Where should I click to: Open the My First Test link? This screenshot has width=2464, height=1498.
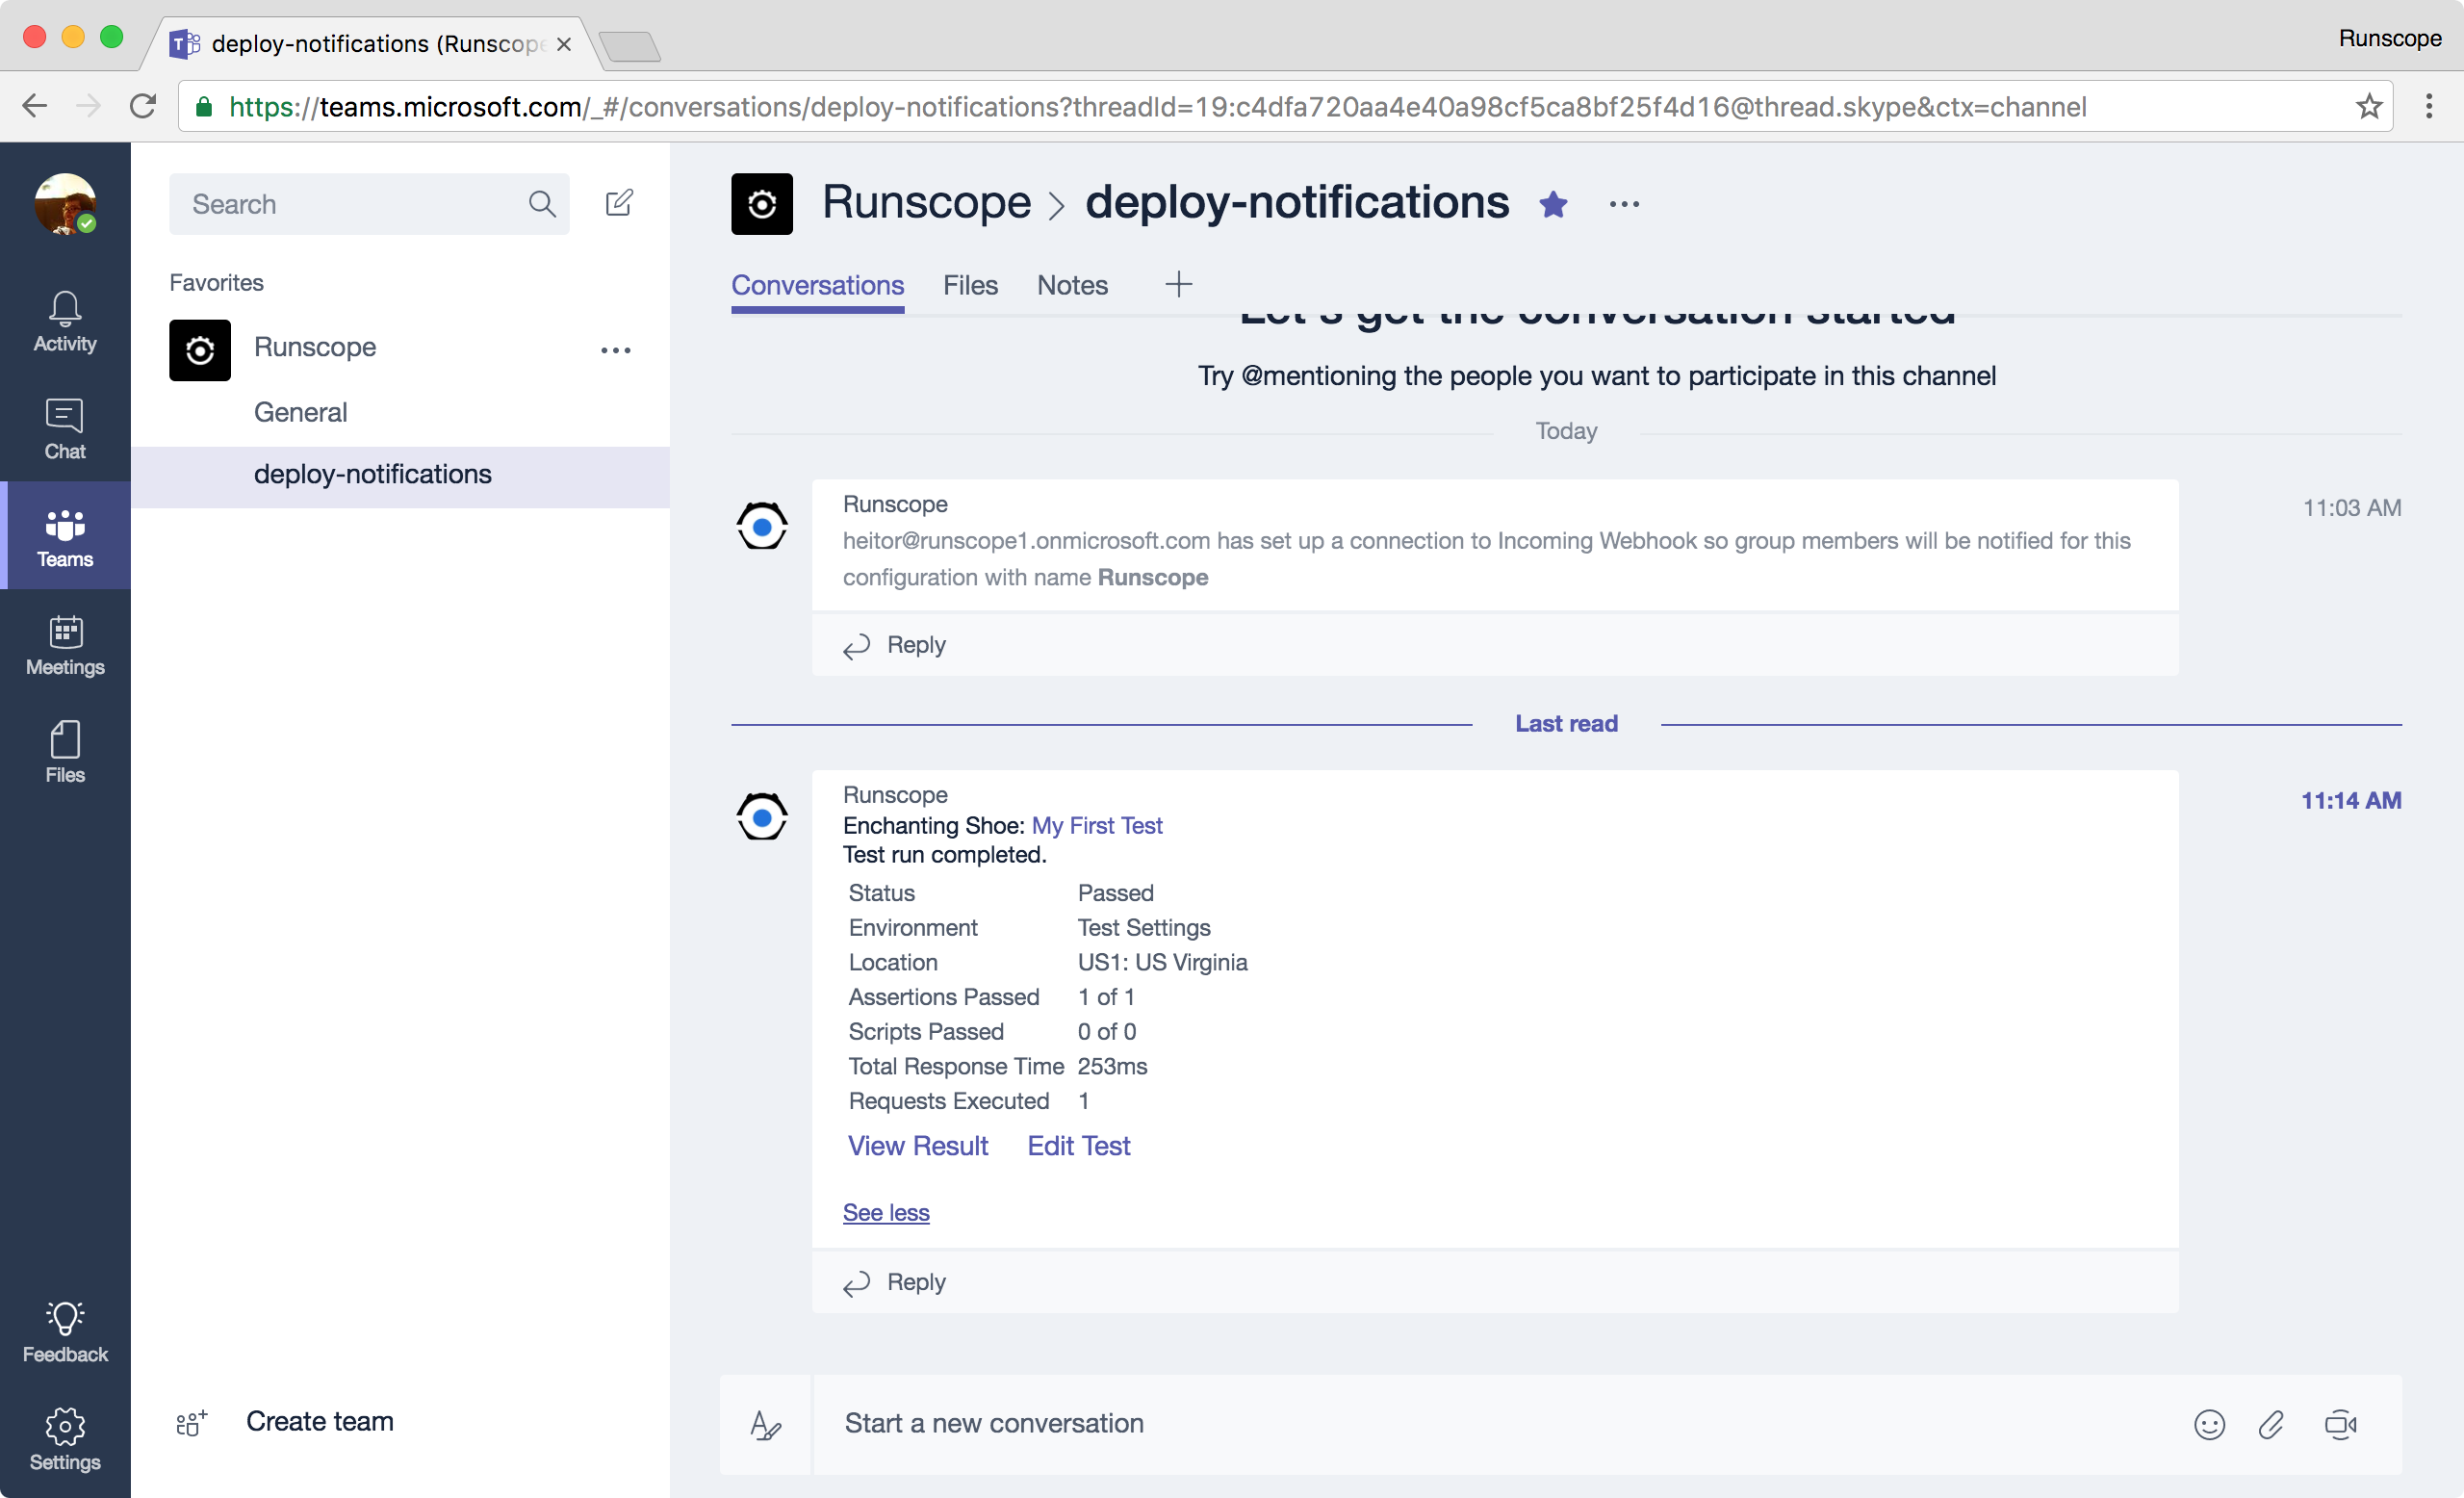[1097, 825]
